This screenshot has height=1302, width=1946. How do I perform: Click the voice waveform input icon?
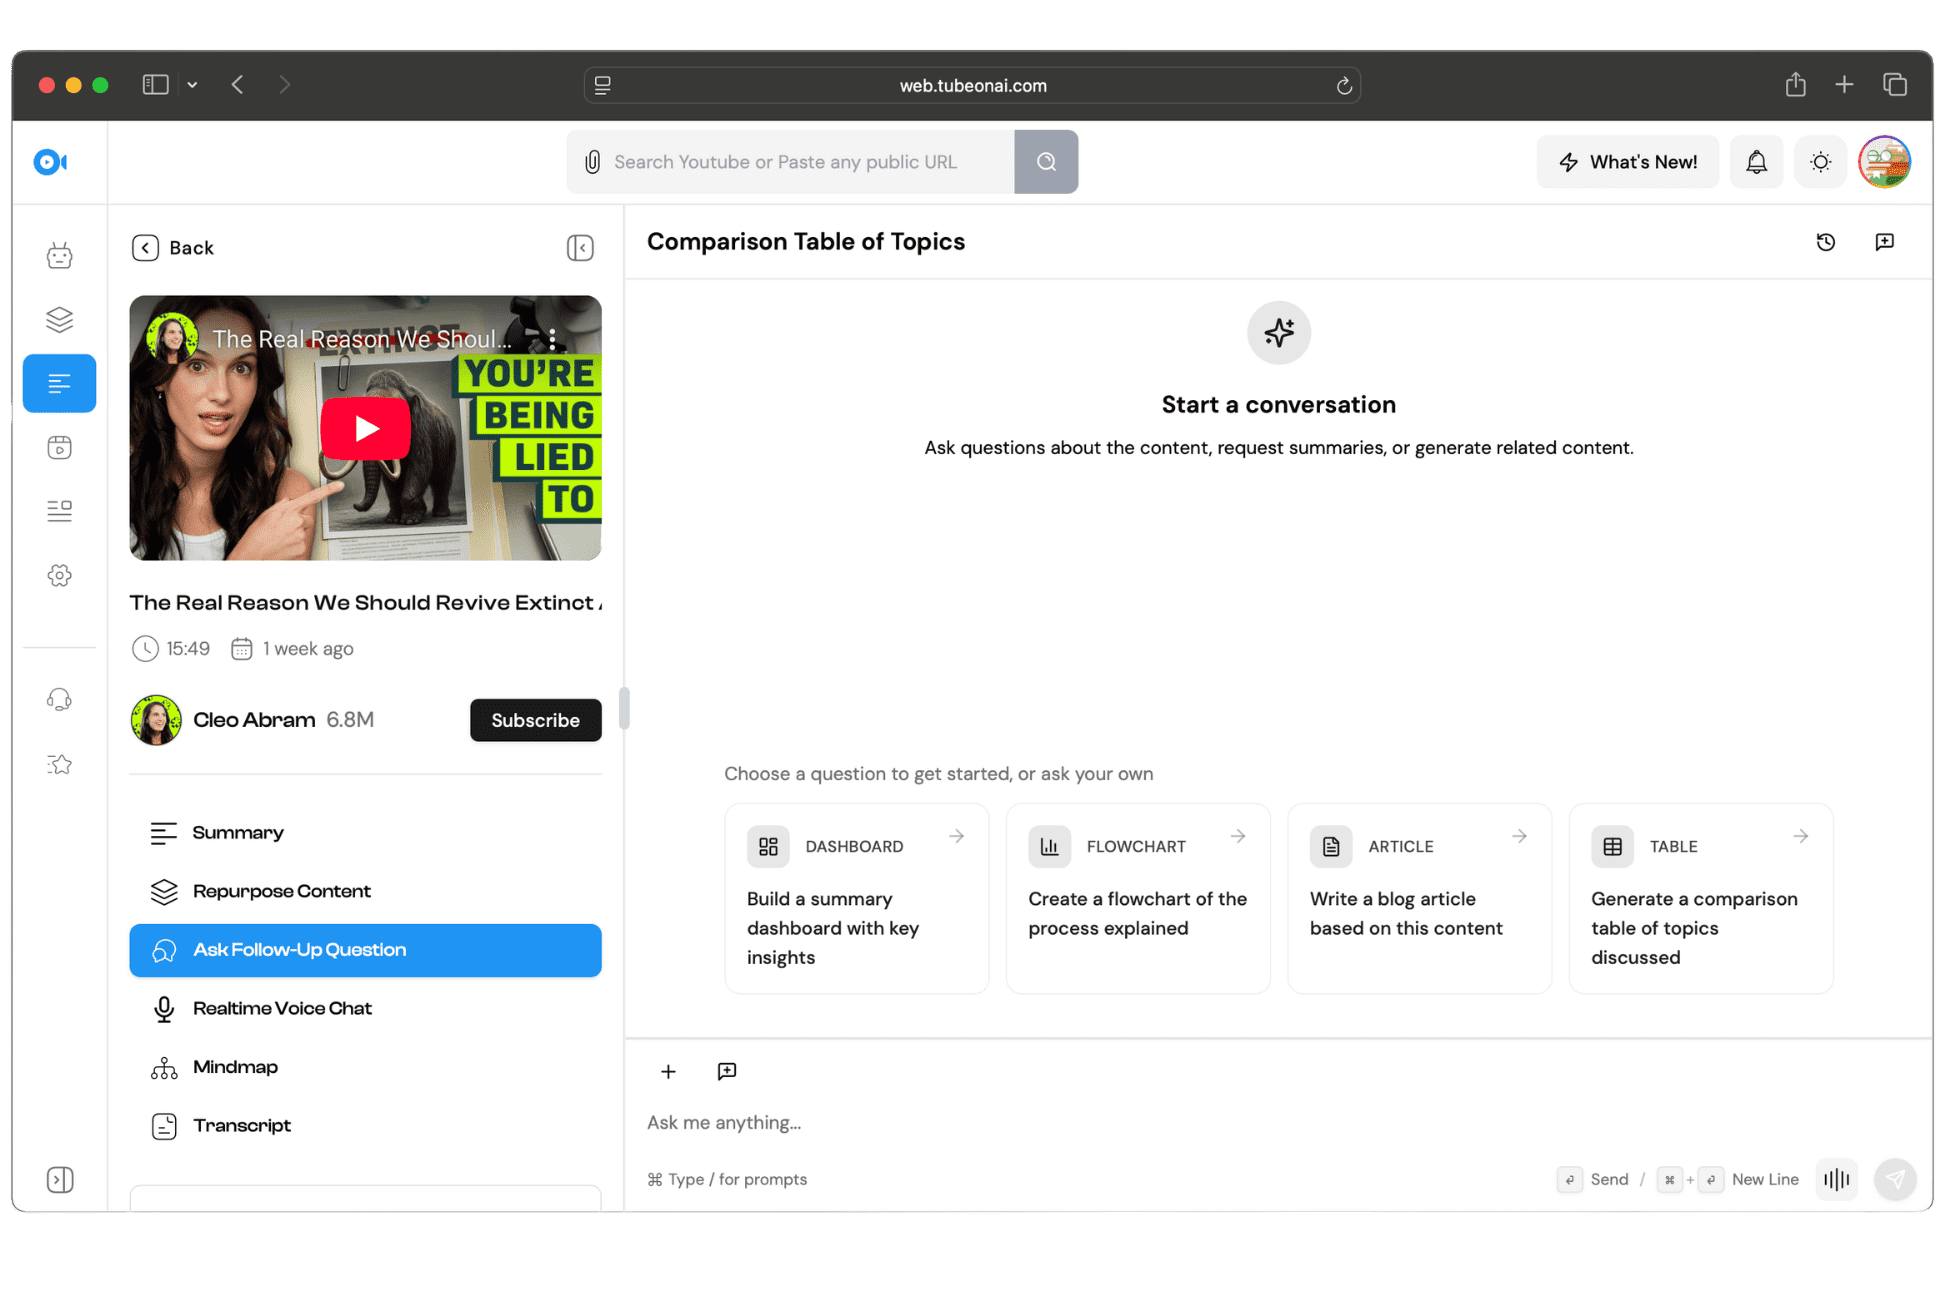click(1836, 1180)
